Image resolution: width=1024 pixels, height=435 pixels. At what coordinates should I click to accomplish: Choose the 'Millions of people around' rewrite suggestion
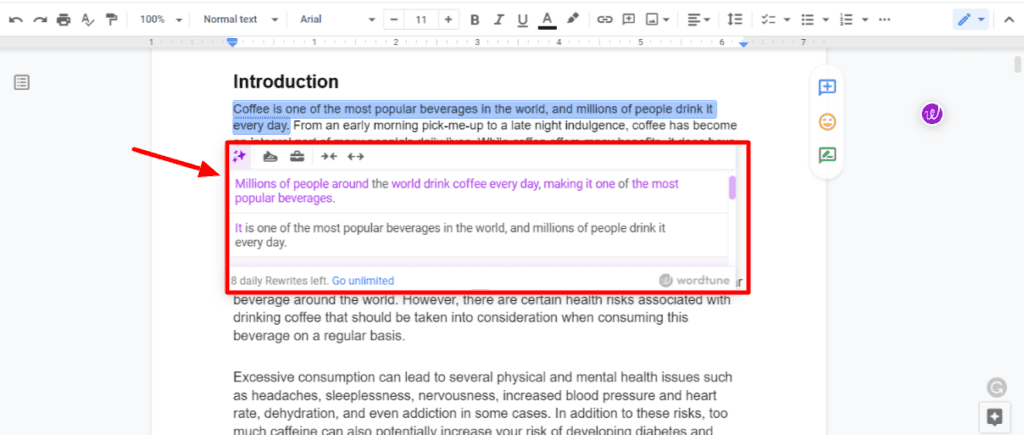point(456,191)
